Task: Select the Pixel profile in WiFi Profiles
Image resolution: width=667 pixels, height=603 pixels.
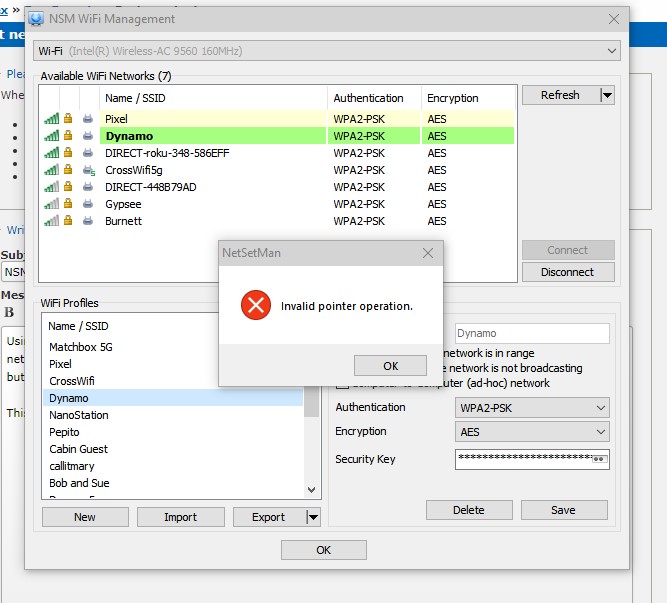Action: 173,364
